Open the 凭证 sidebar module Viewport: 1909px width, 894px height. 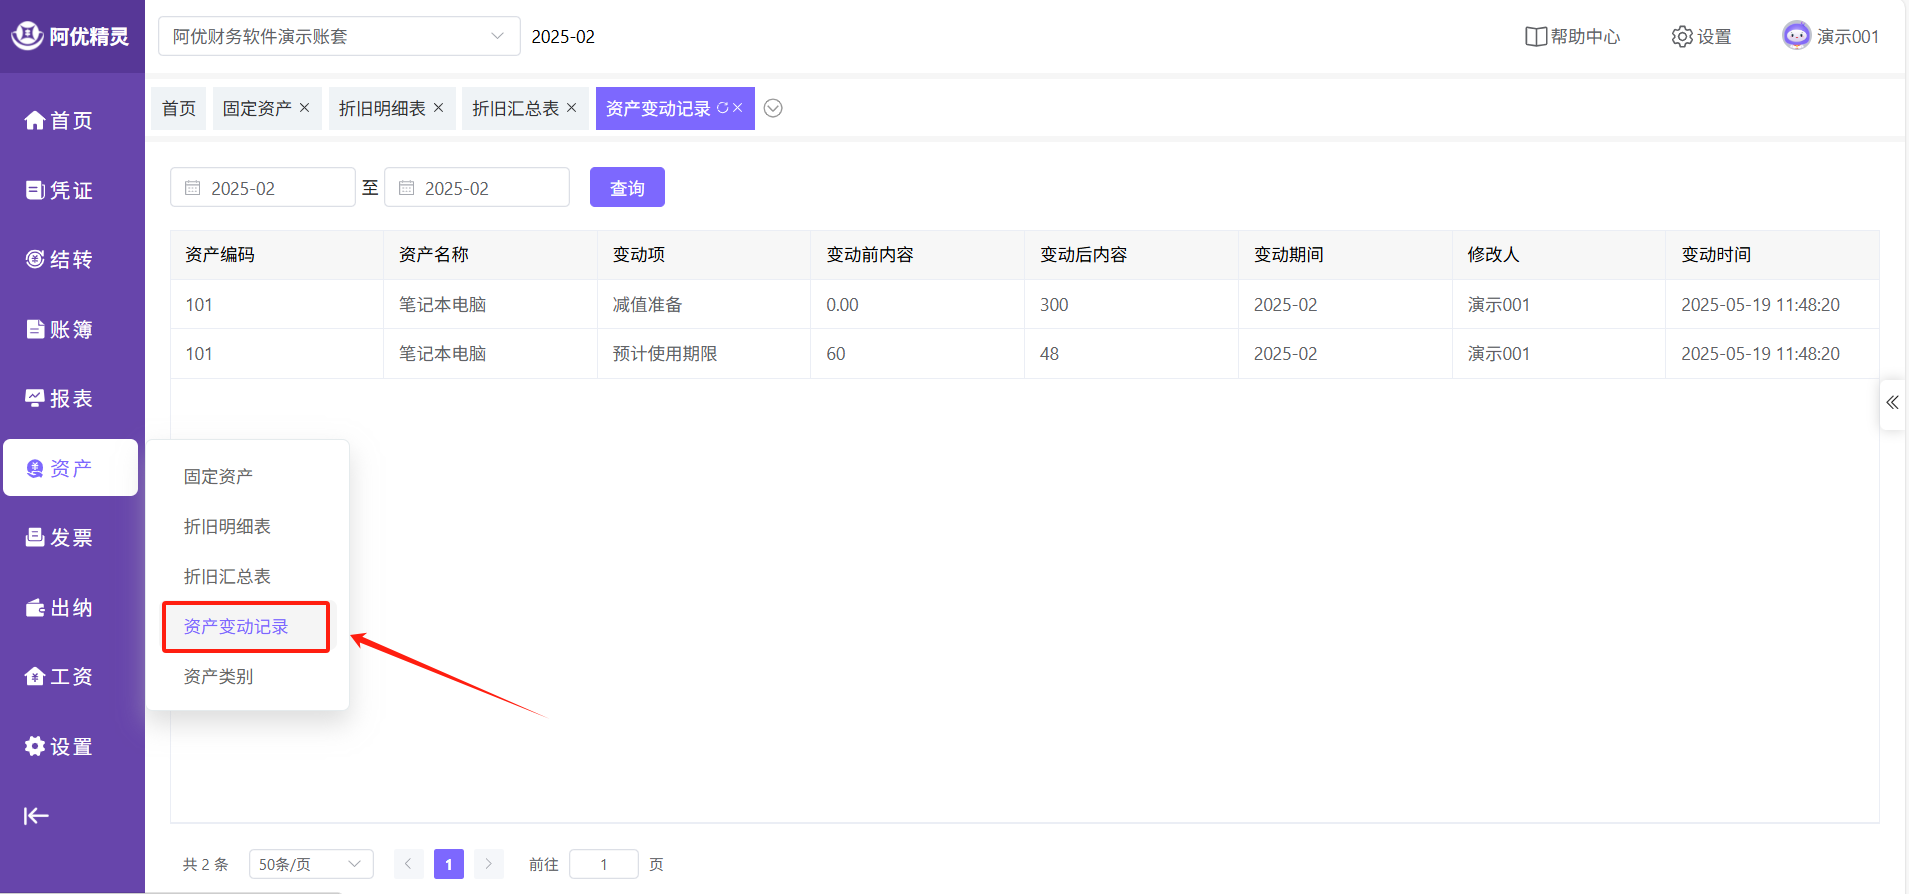(59, 190)
